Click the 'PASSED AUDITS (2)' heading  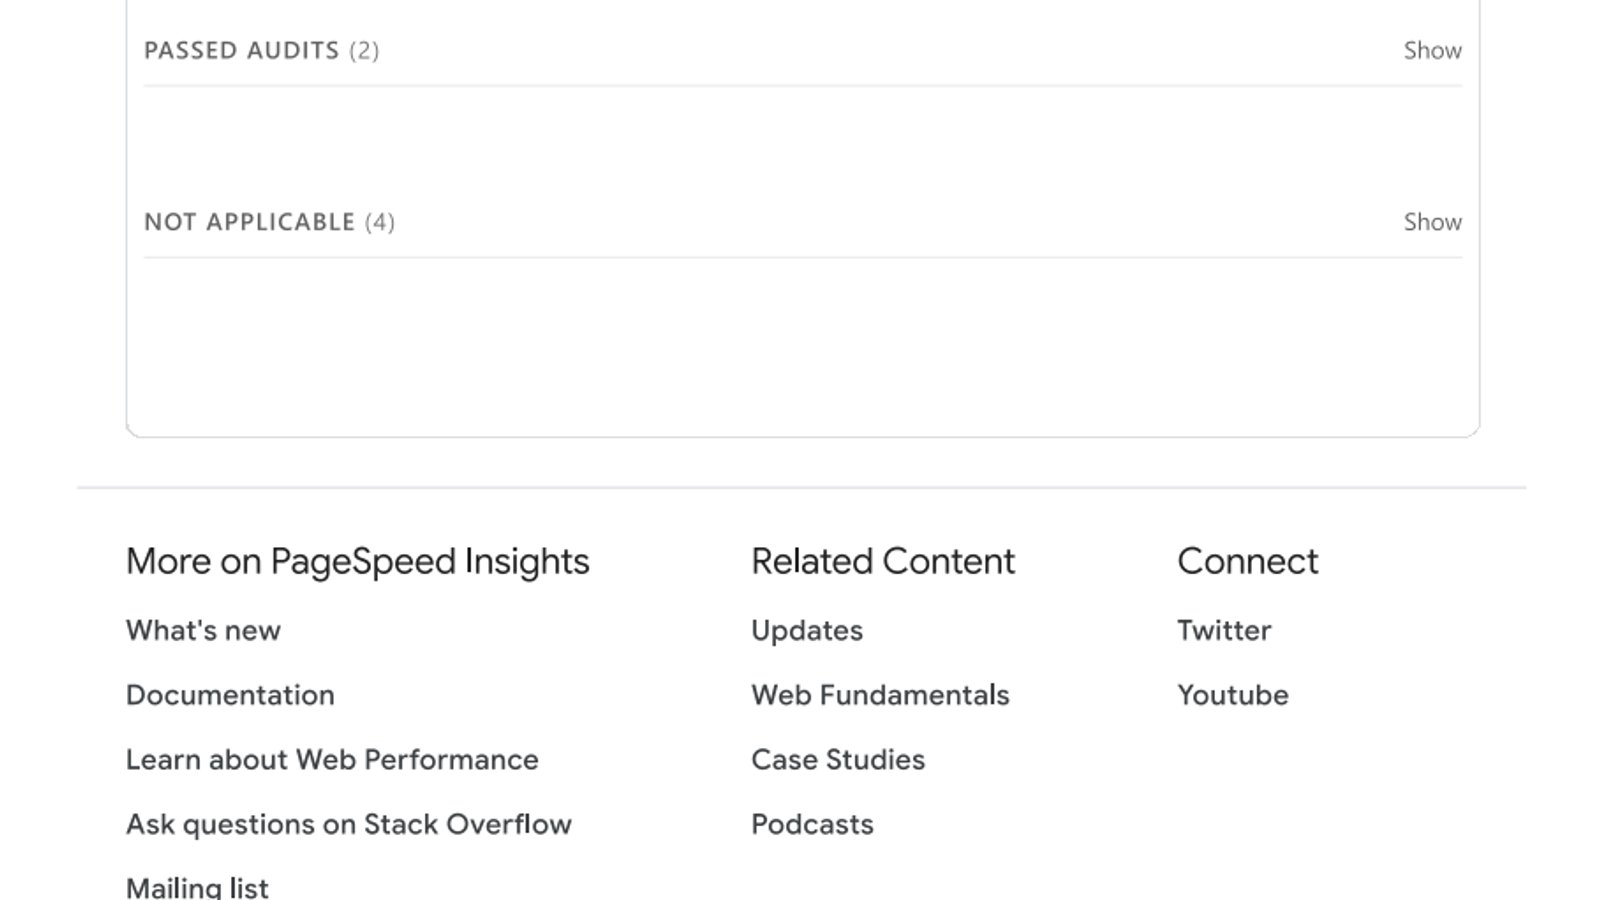pyautogui.click(x=262, y=50)
